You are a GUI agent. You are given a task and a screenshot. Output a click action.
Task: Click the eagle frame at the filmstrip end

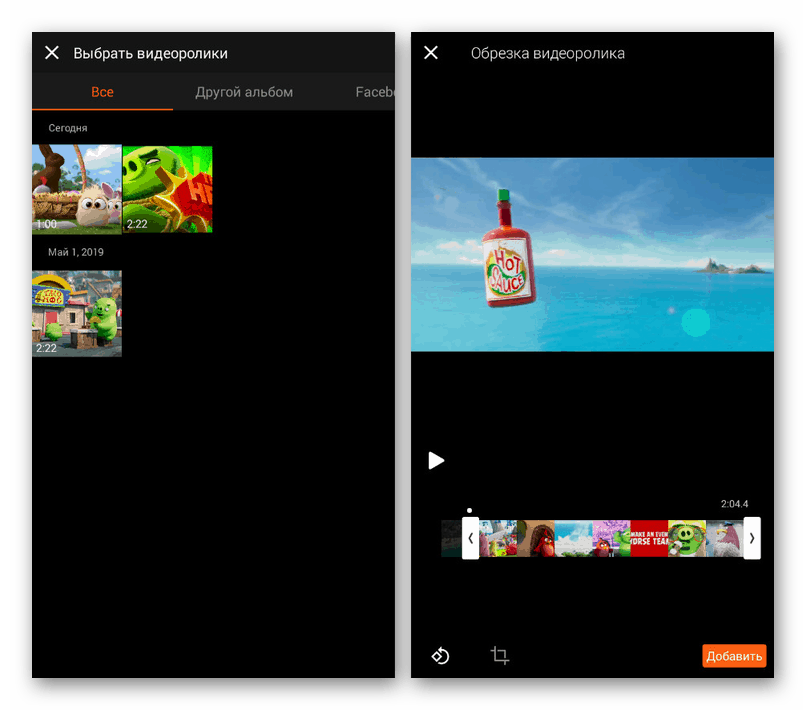(725, 538)
